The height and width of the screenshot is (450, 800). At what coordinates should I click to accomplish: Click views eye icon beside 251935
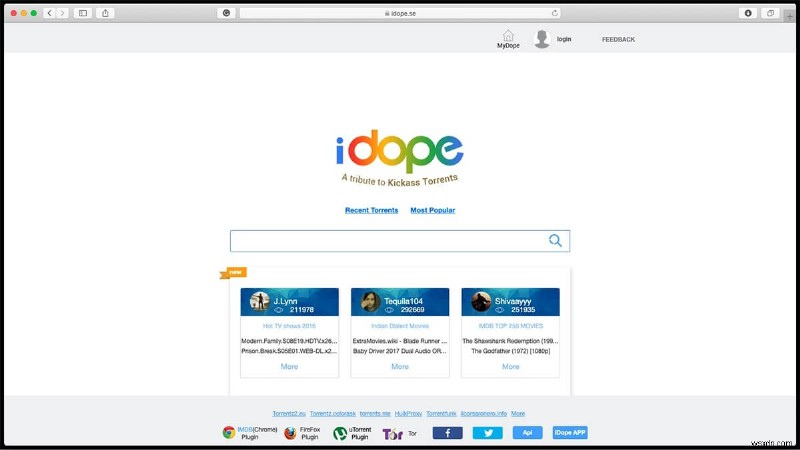[499, 310]
